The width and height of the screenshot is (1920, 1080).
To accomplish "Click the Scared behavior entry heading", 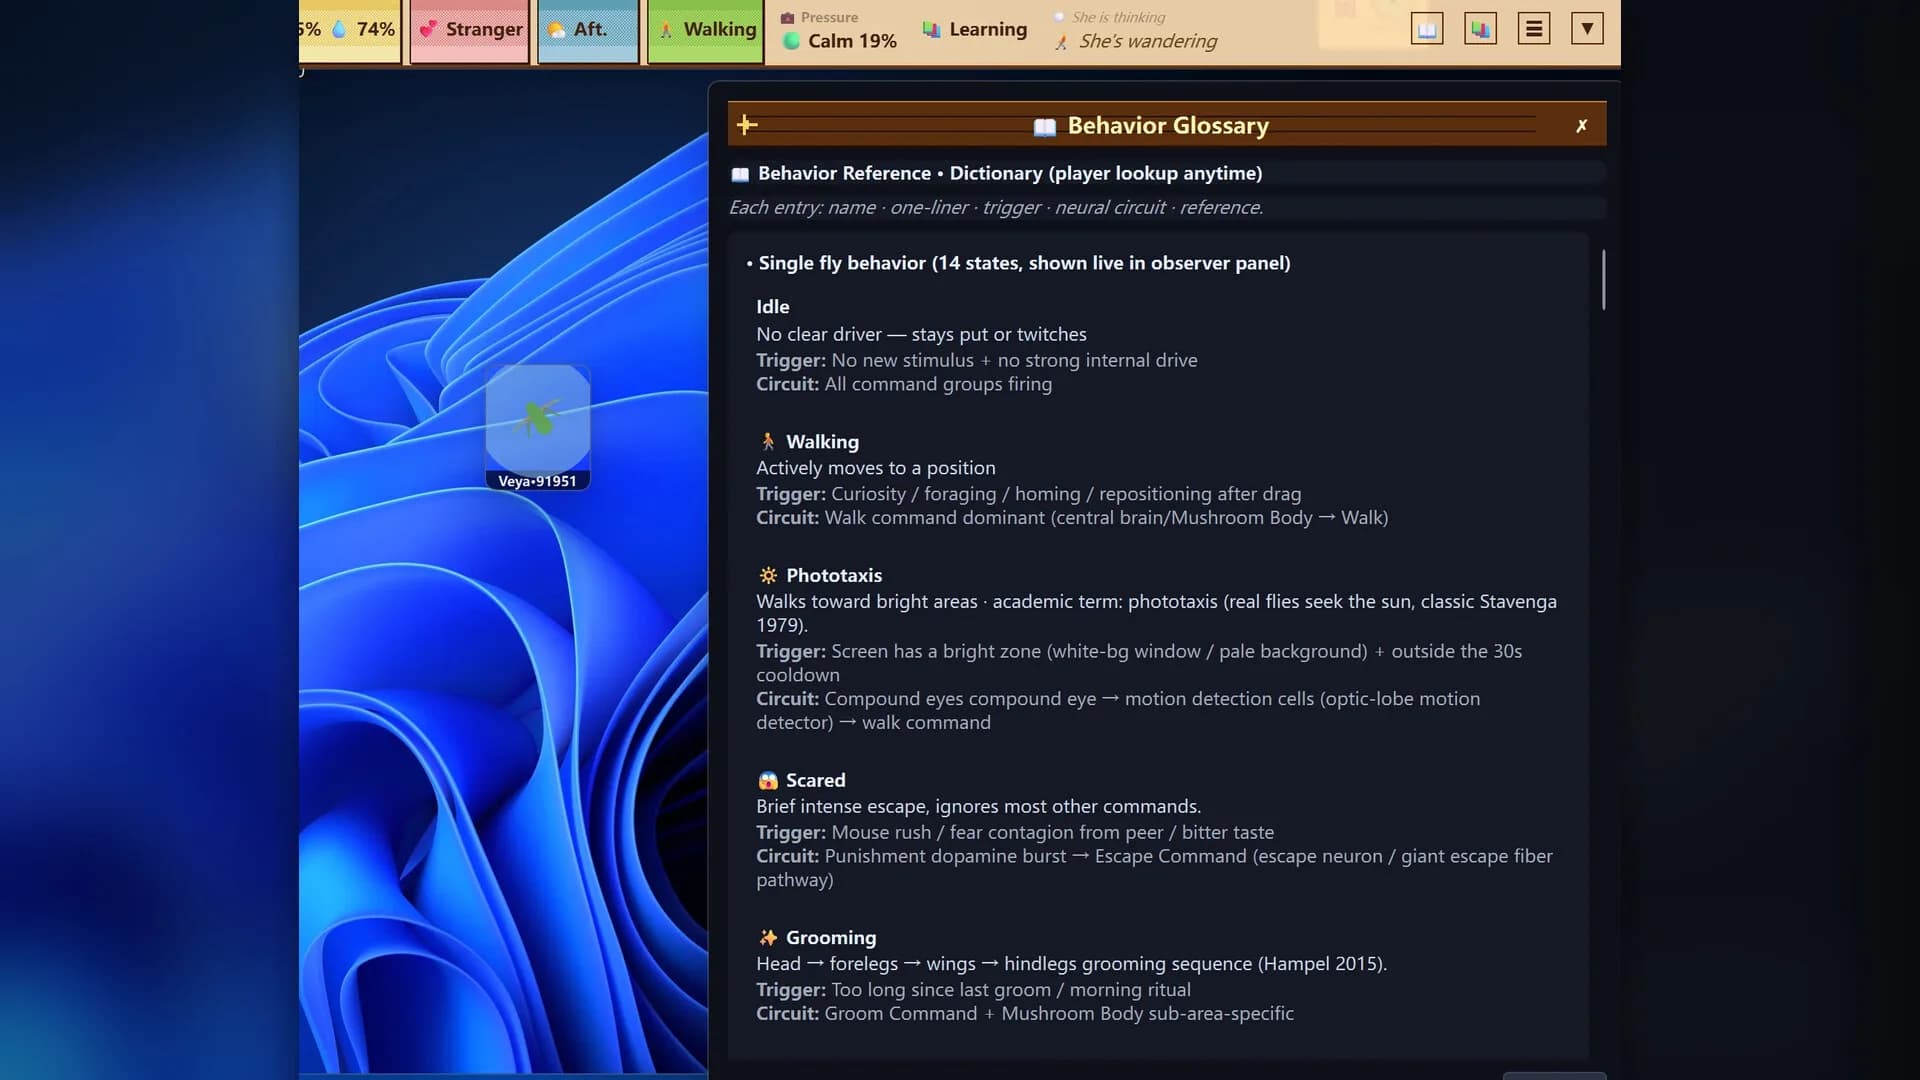I will (815, 781).
